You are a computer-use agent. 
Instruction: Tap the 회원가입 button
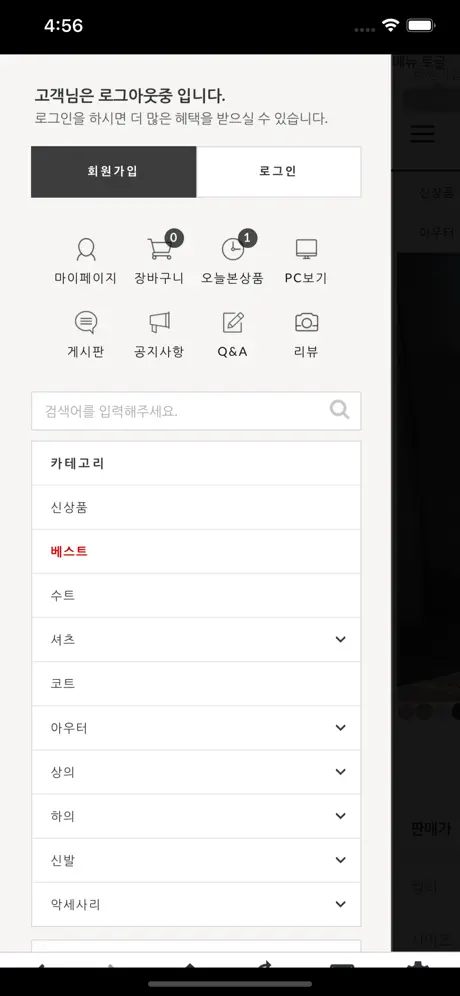click(x=114, y=172)
